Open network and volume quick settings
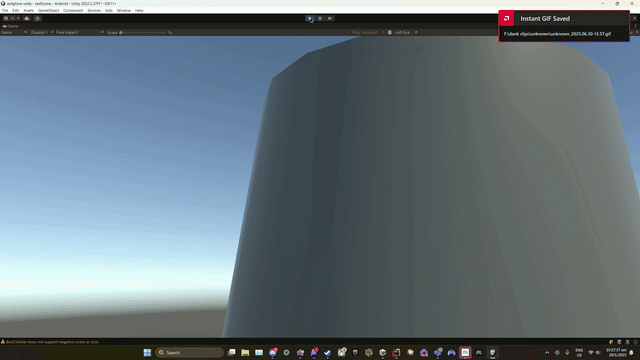The width and height of the screenshot is (640, 360). tap(594, 353)
